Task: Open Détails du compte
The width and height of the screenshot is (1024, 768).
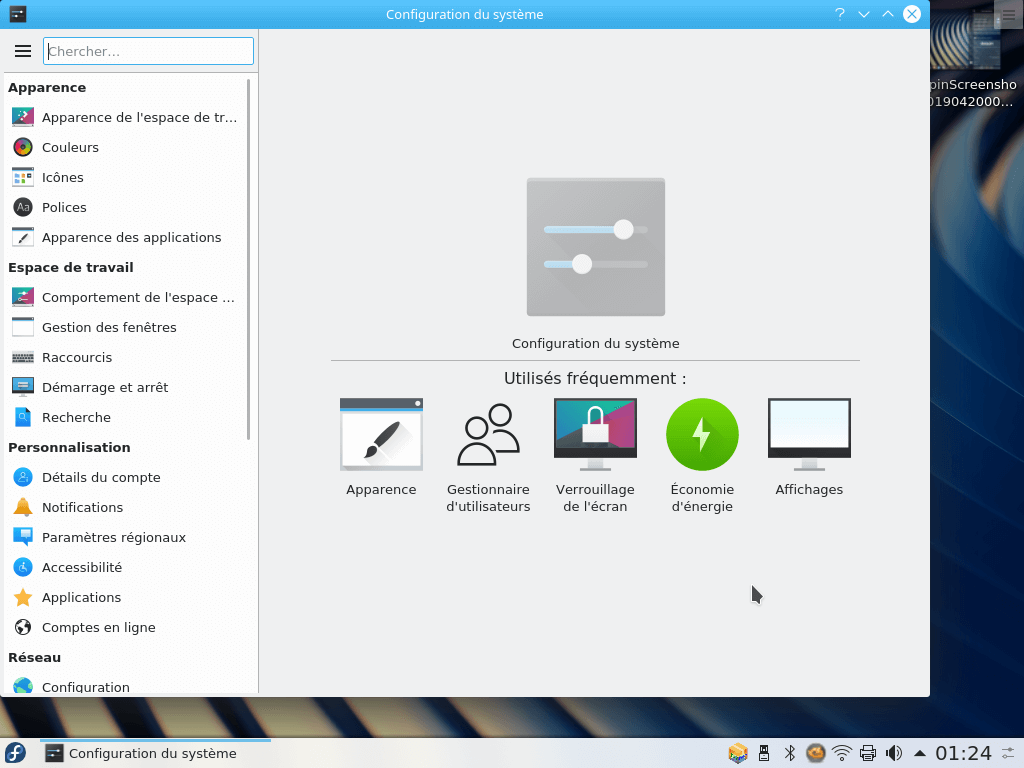Action: click(x=127, y=477)
